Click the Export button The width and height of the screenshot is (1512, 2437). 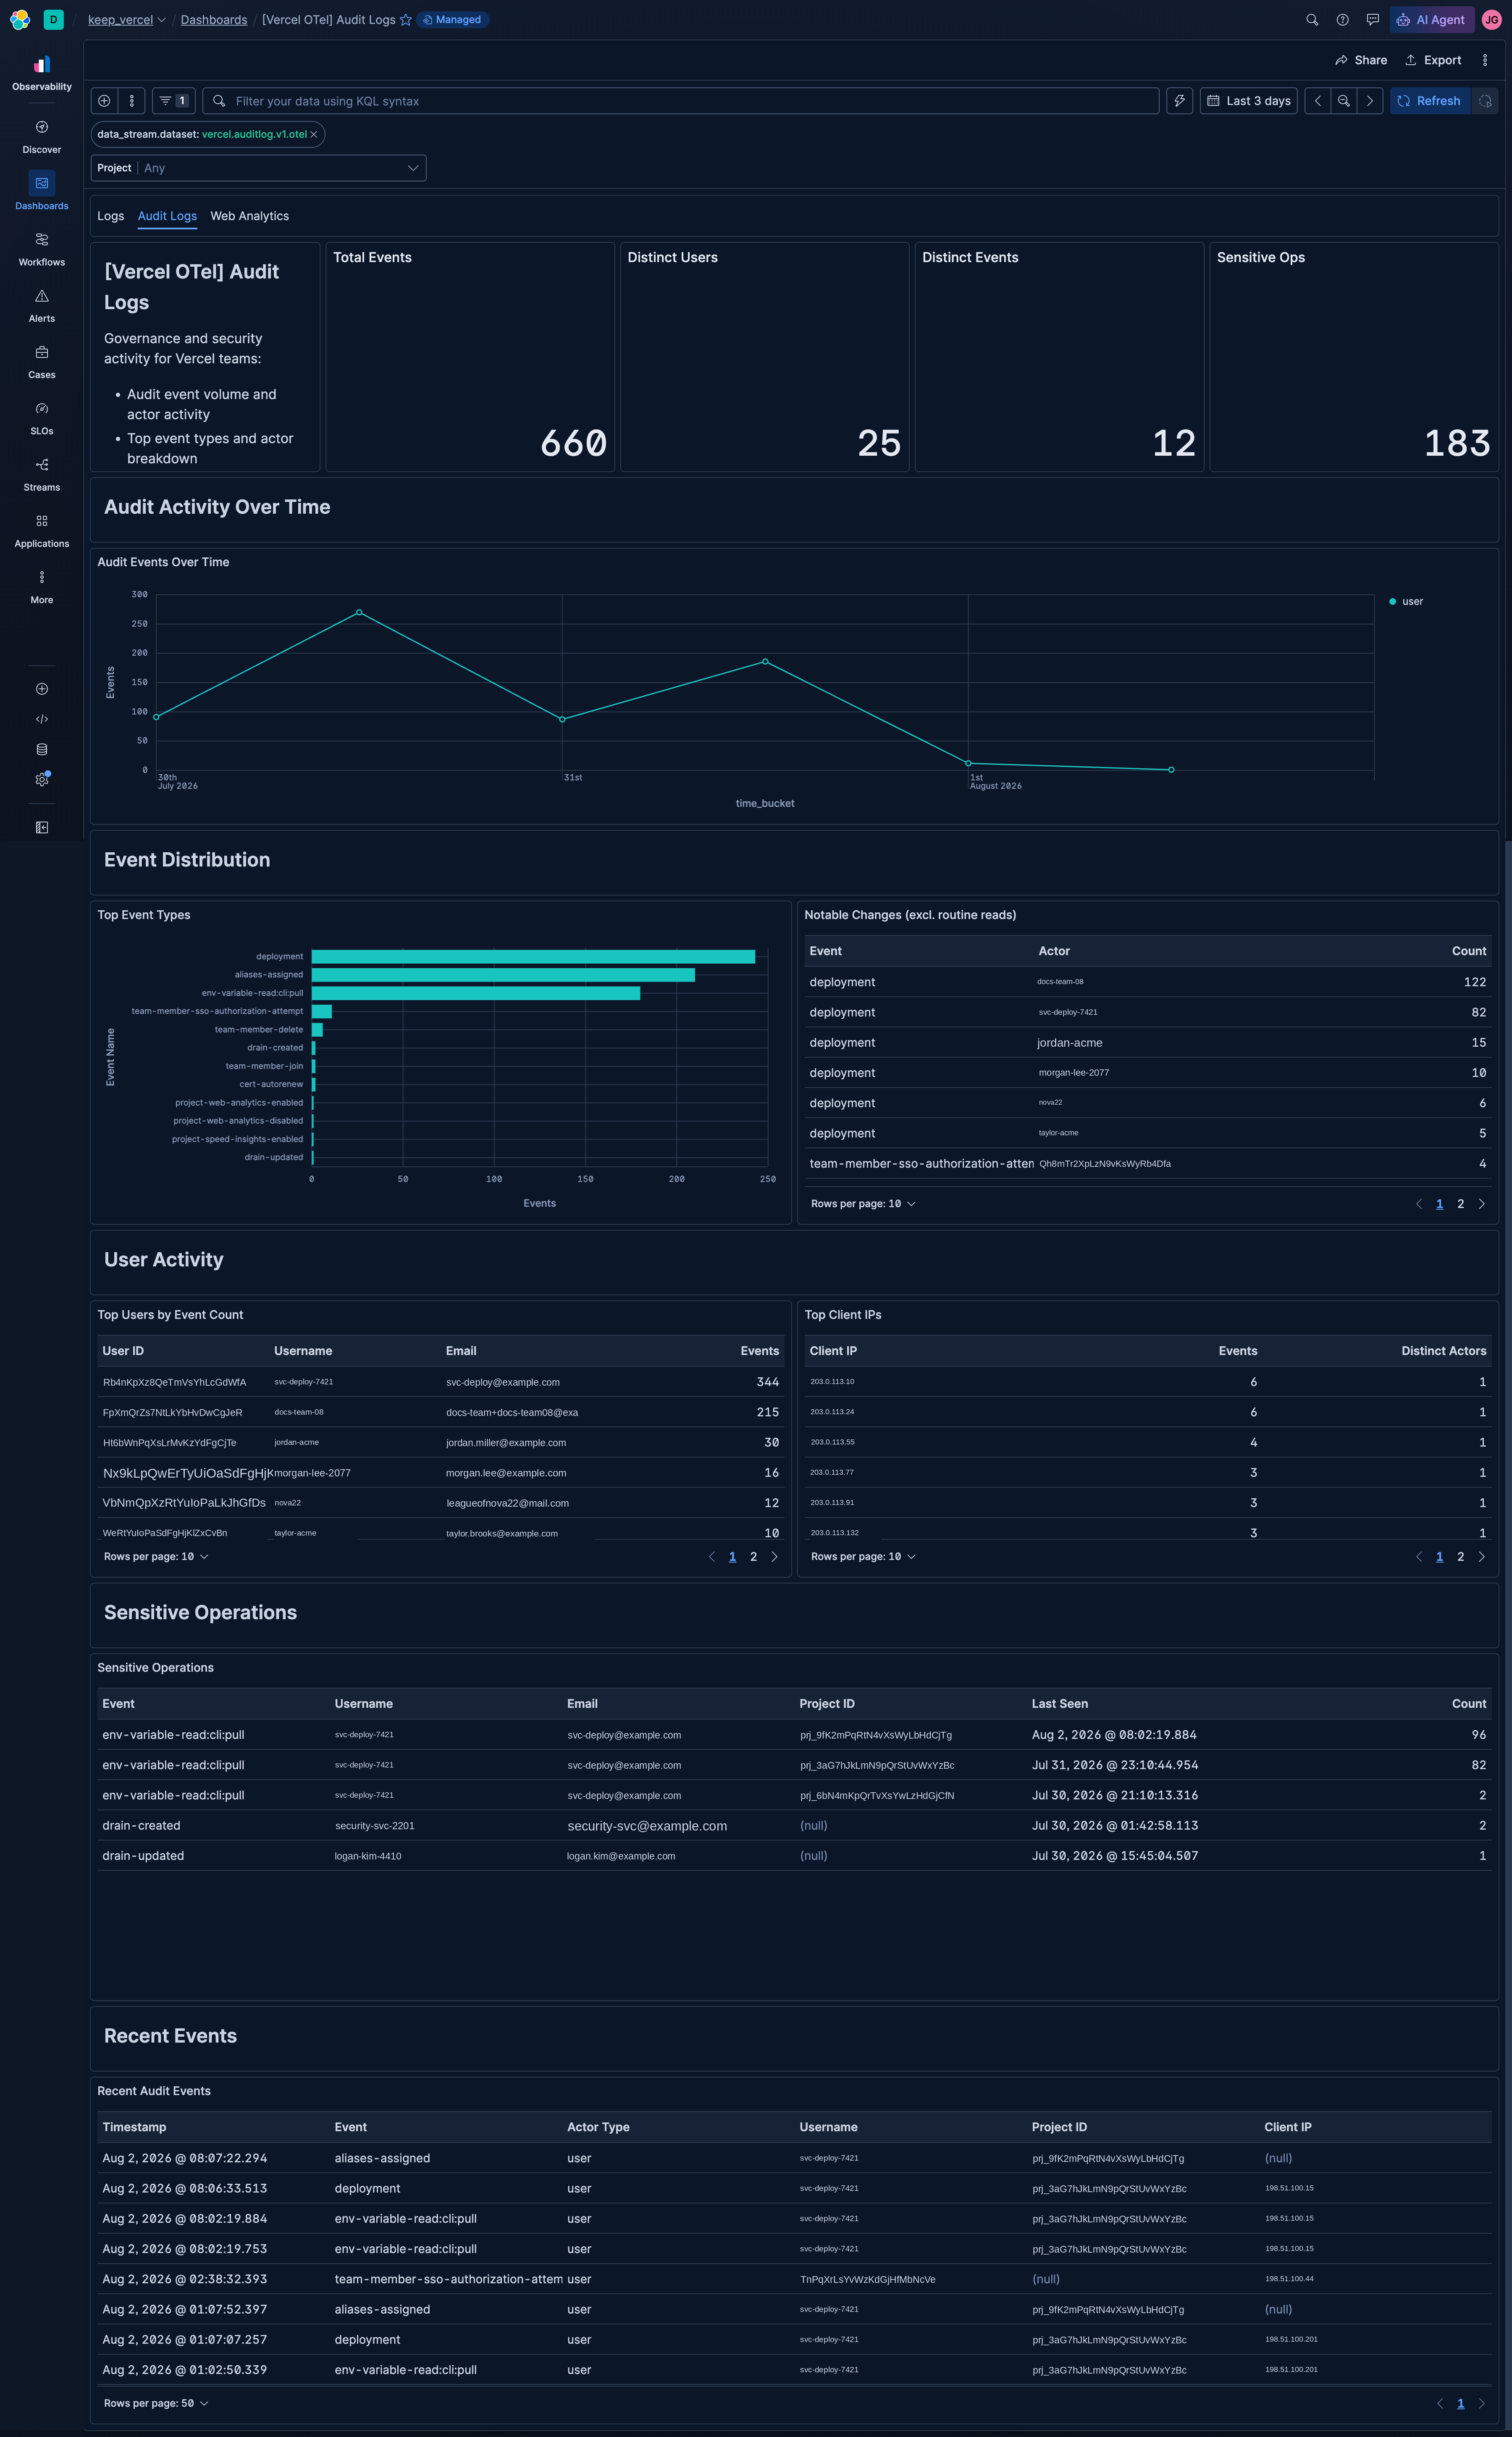click(x=1432, y=60)
